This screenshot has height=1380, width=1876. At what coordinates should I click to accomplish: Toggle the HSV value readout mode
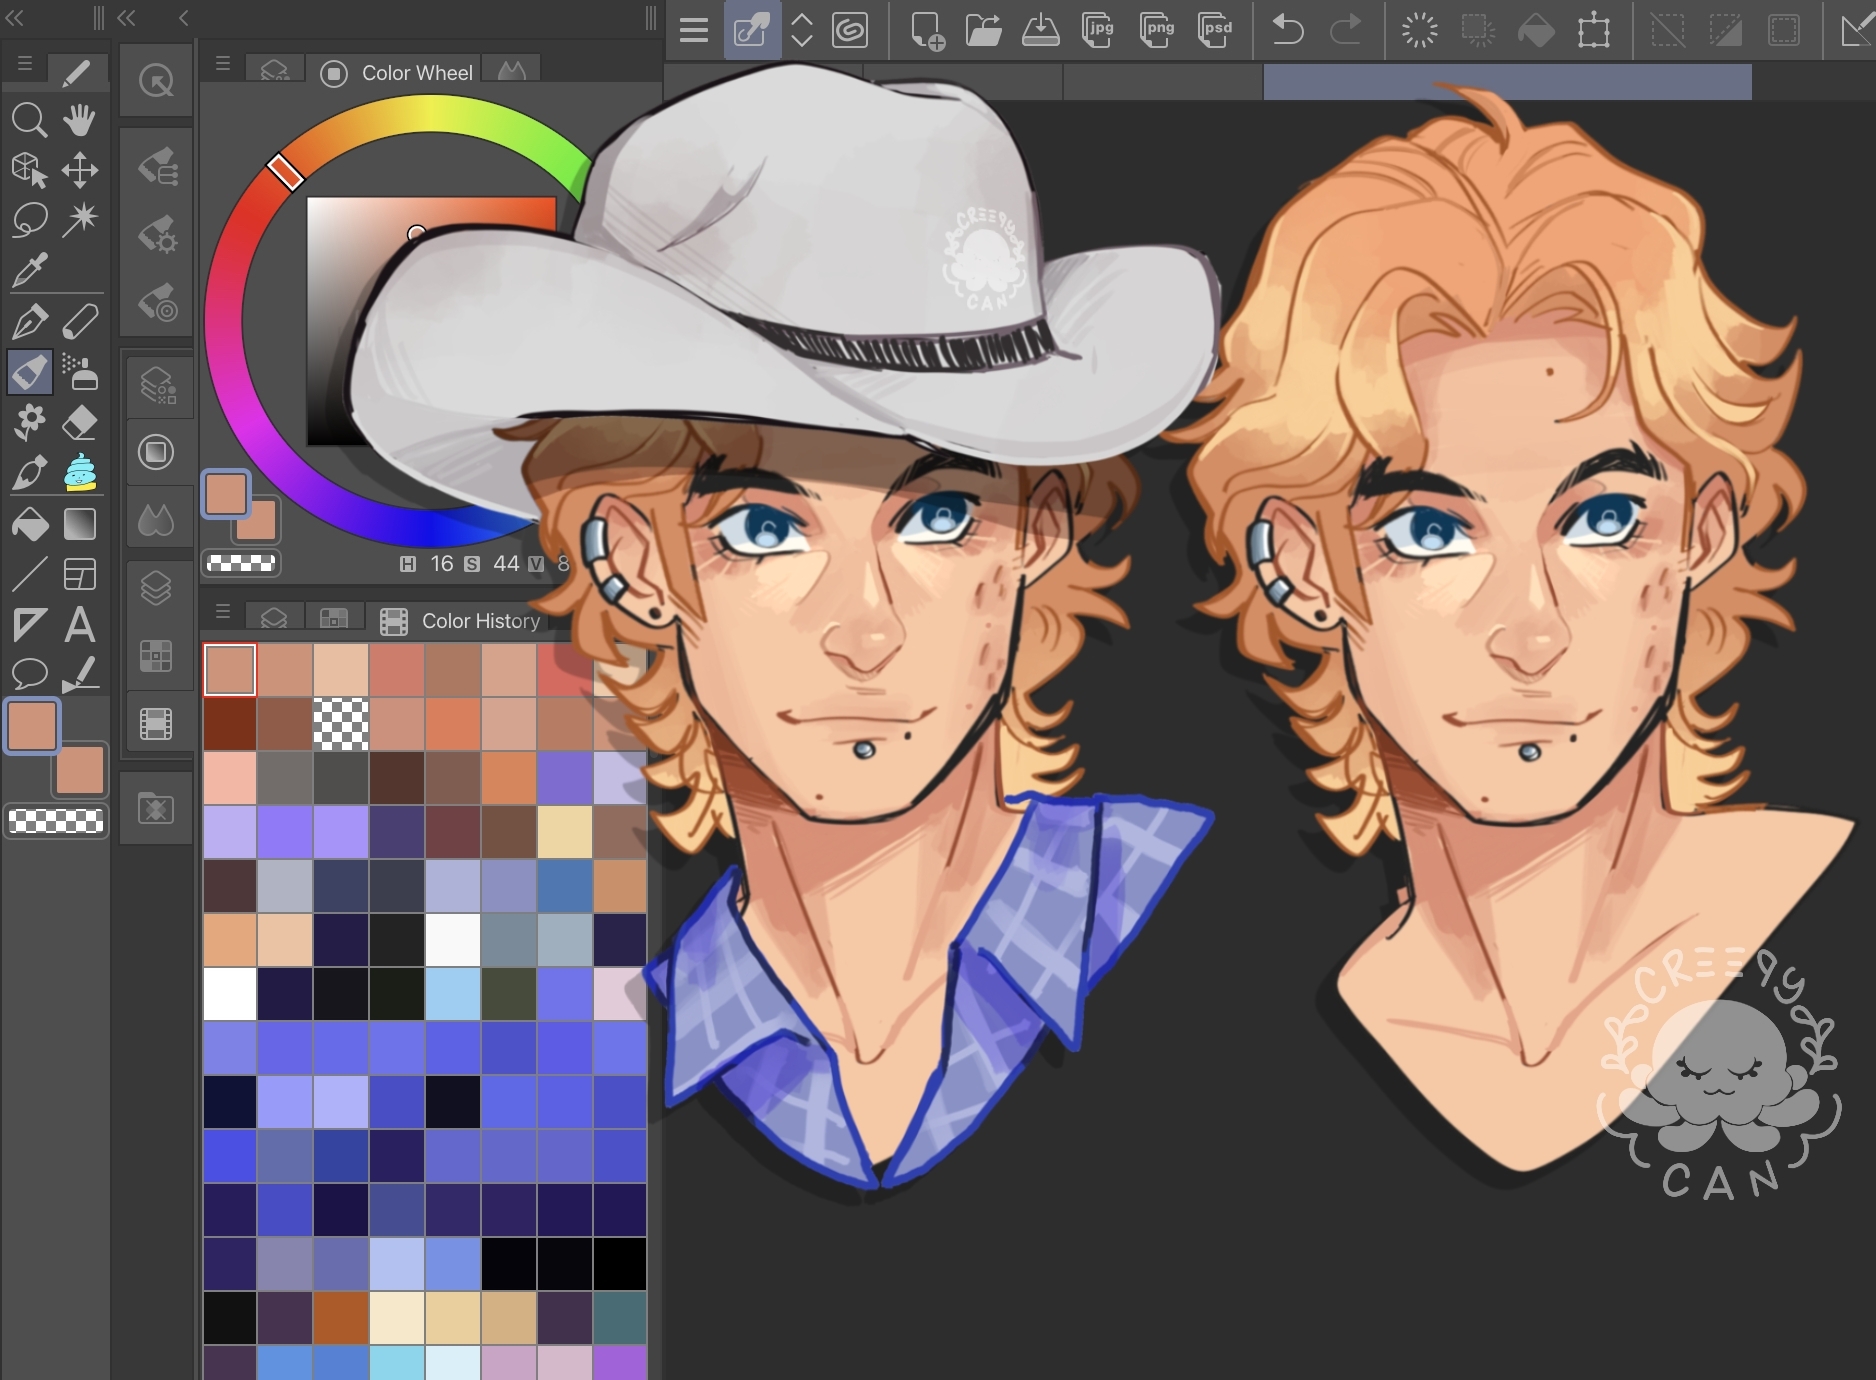click(x=408, y=564)
